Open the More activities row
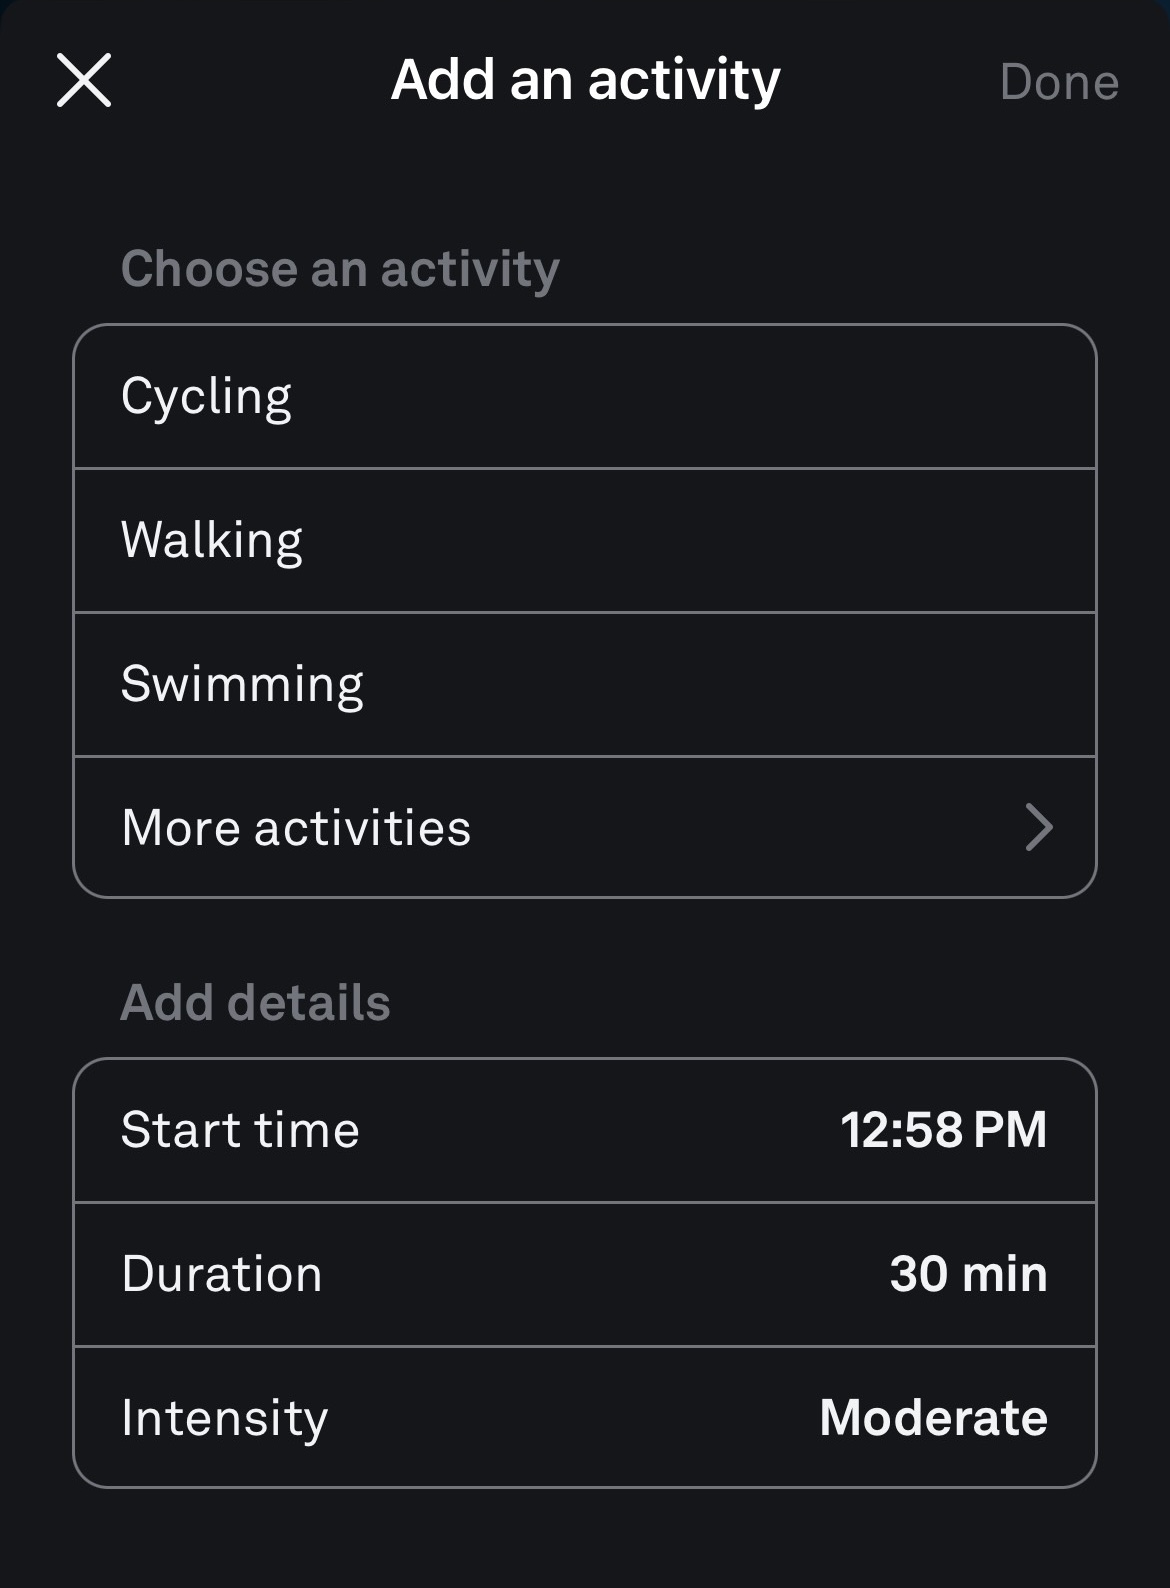This screenshot has width=1170, height=1588. (x=296, y=828)
